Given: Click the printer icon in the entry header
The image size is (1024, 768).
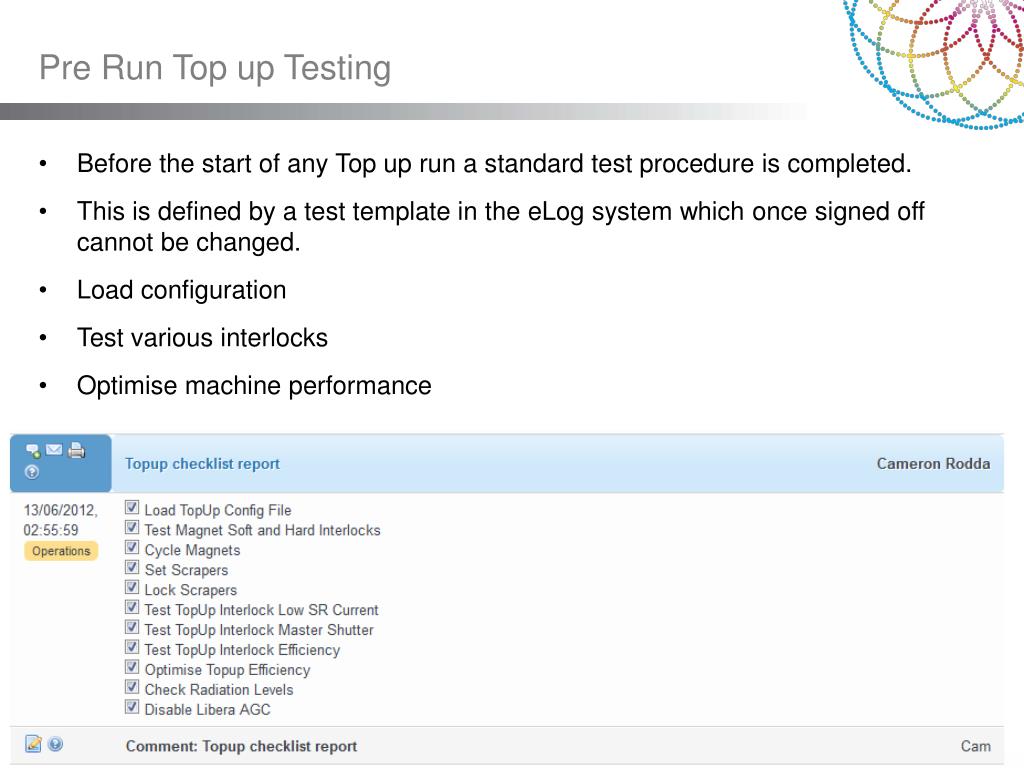Looking at the screenshot, I should click(x=76, y=450).
